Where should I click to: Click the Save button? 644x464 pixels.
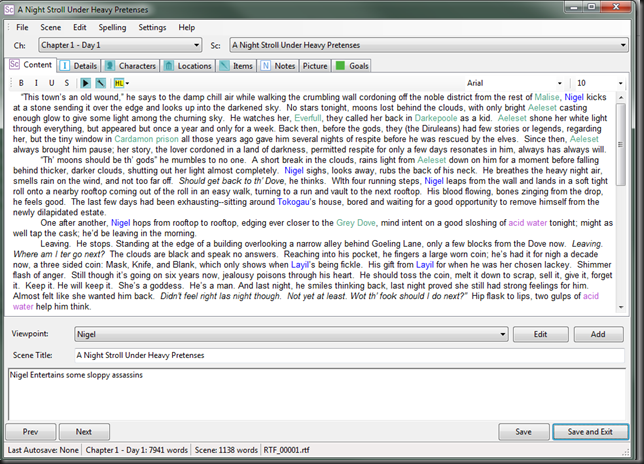point(523,432)
